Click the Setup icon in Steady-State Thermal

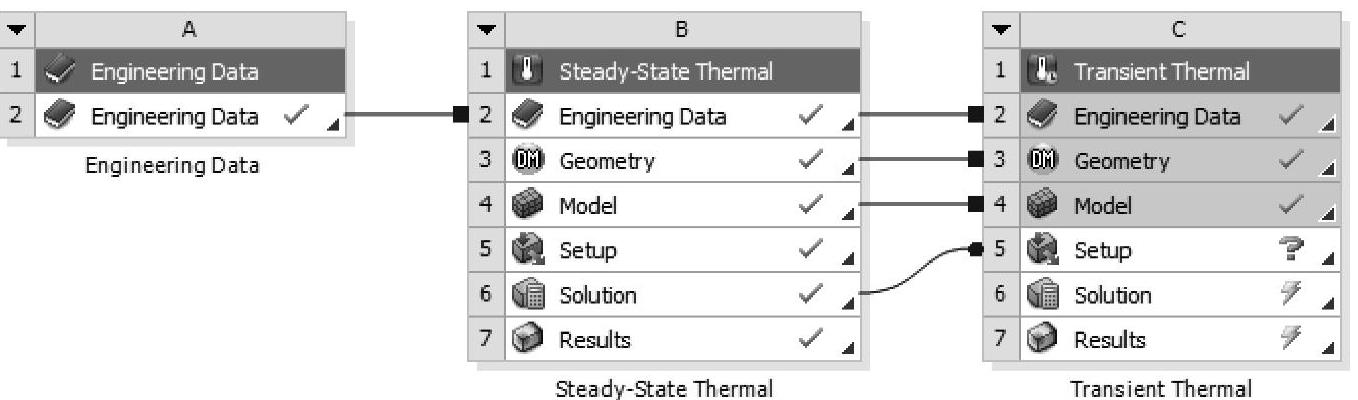[x=526, y=251]
